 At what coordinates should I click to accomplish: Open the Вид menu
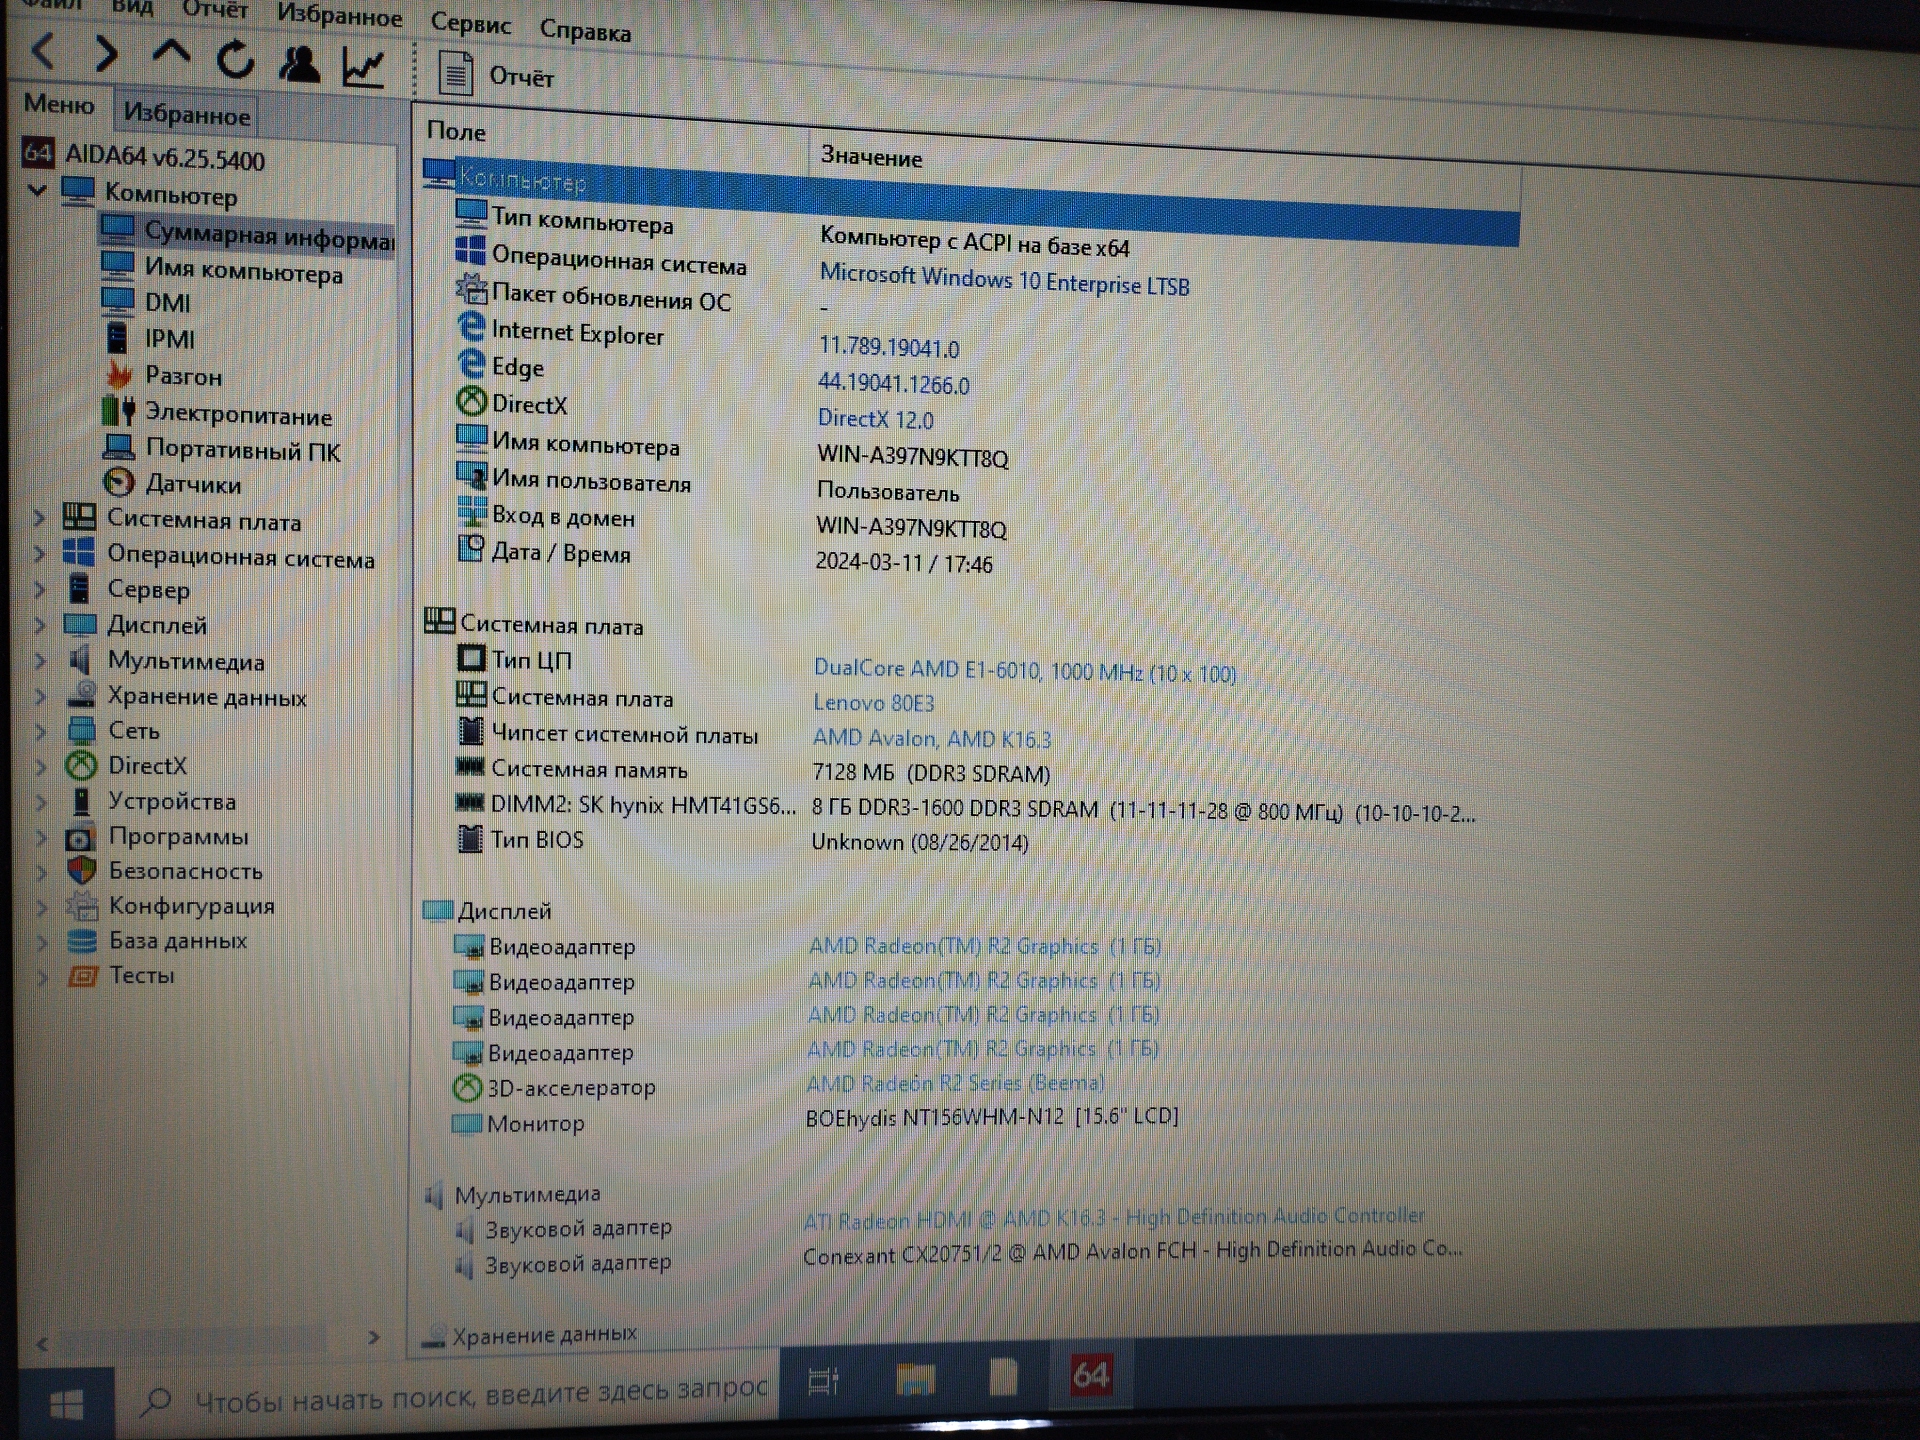[x=131, y=7]
